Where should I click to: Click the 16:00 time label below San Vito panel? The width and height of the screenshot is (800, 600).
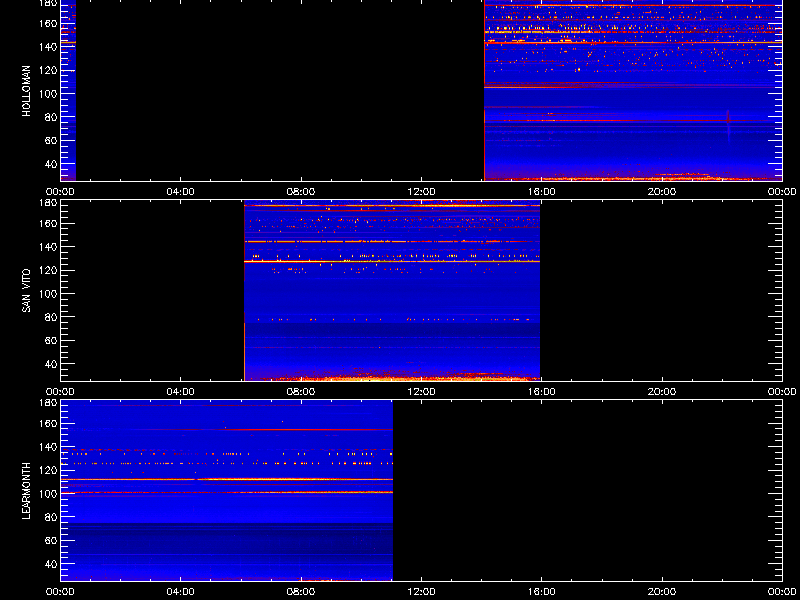point(541,392)
